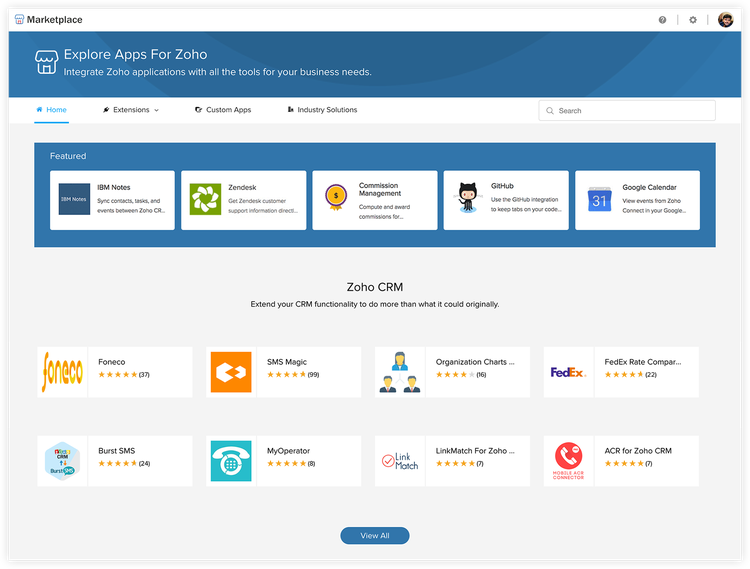The image size is (750, 569).
Task: Open the settings gear icon
Action: pyautogui.click(x=693, y=20)
